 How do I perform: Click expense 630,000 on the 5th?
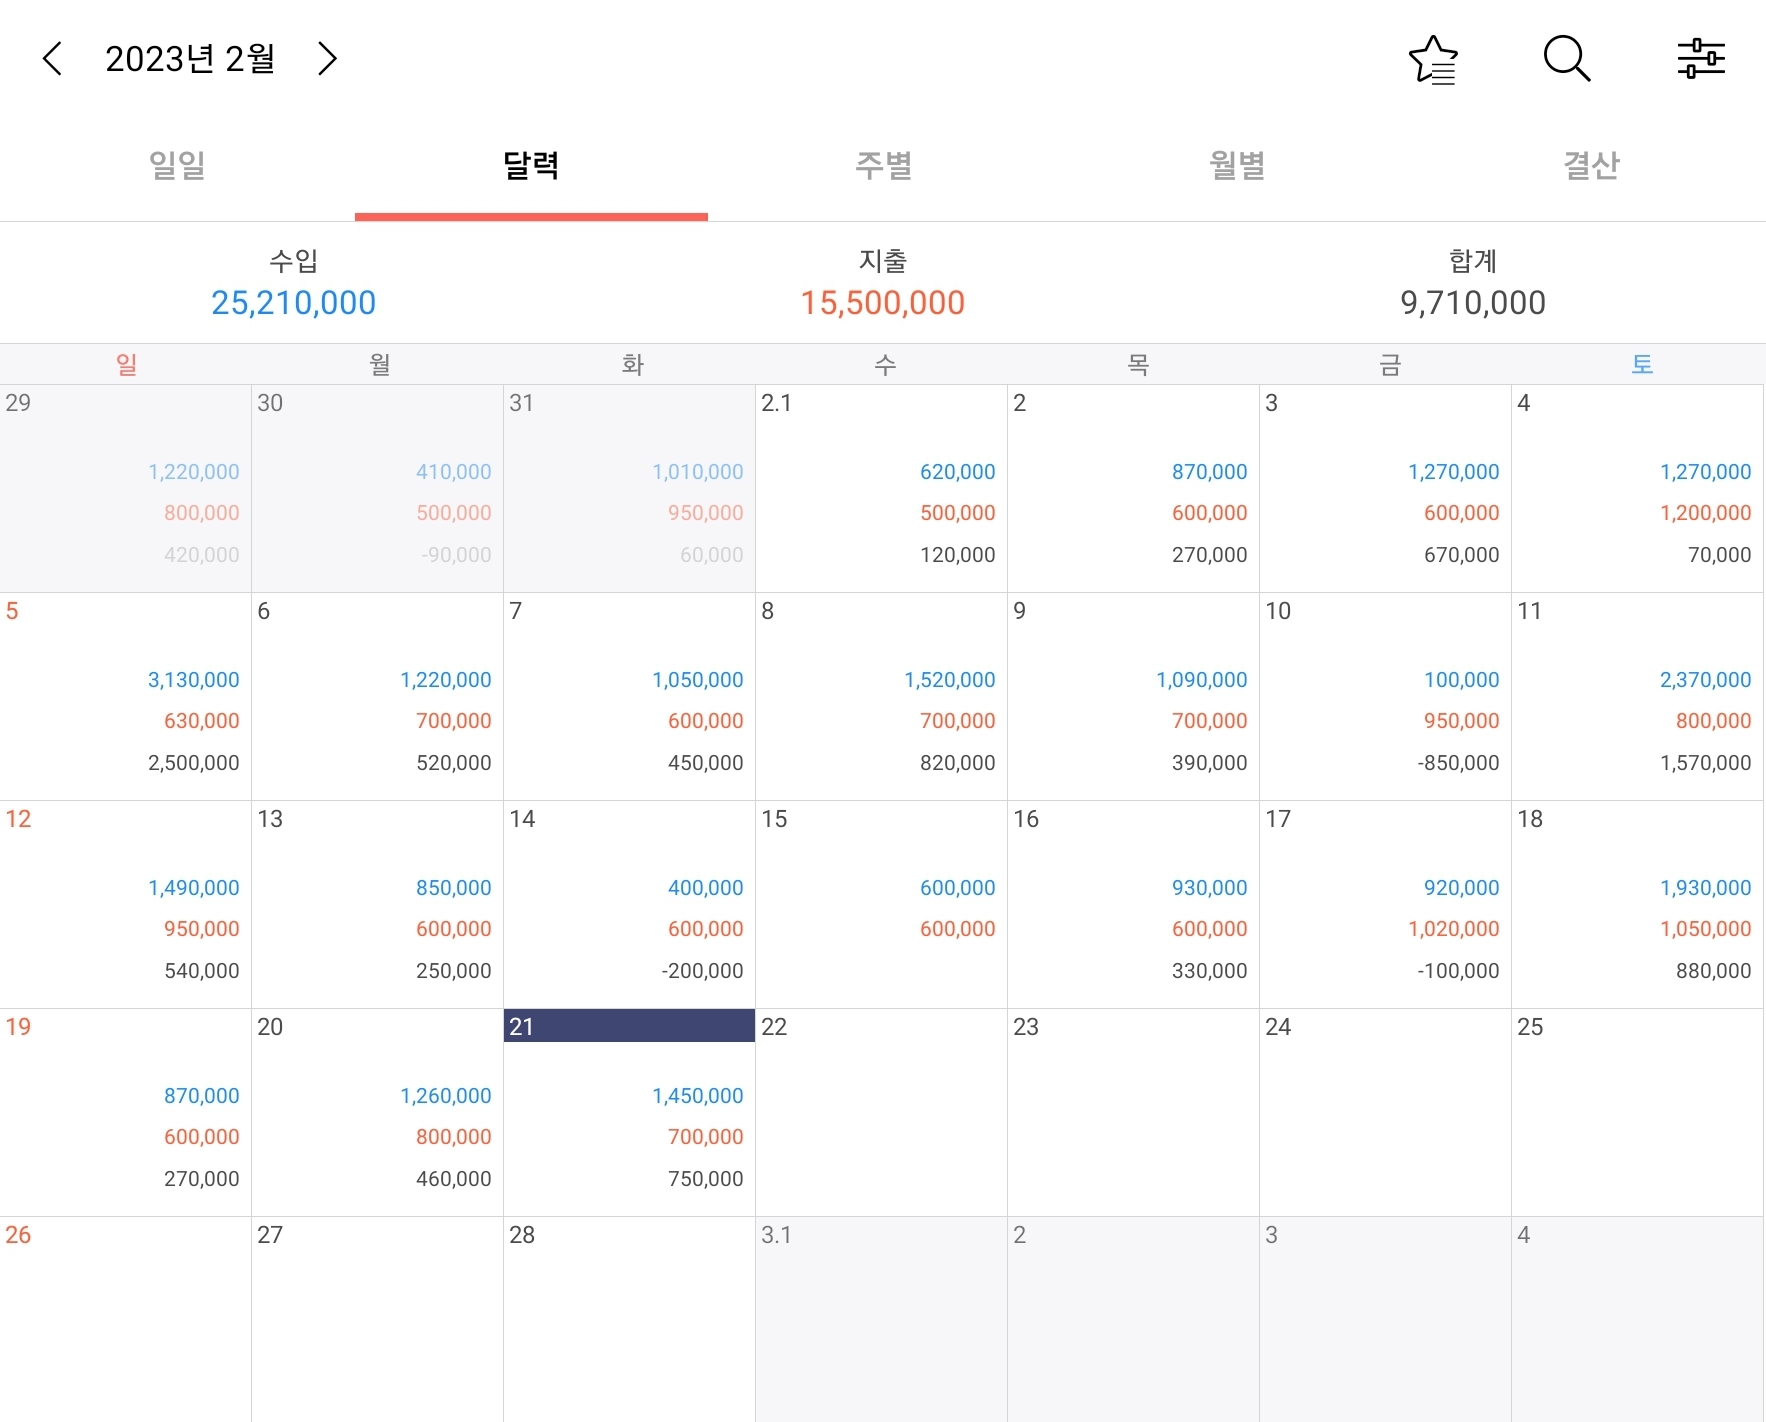pyautogui.click(x=202, y=721)
